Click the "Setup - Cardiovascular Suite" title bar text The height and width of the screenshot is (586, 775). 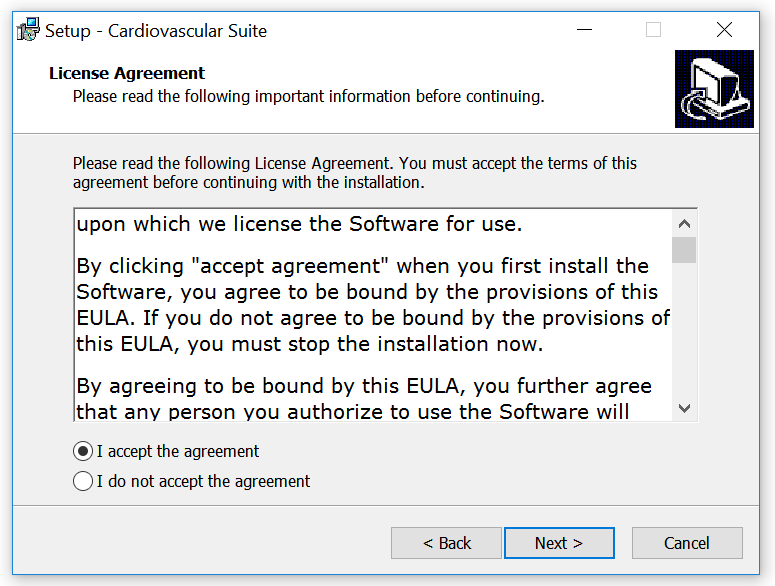156,31
